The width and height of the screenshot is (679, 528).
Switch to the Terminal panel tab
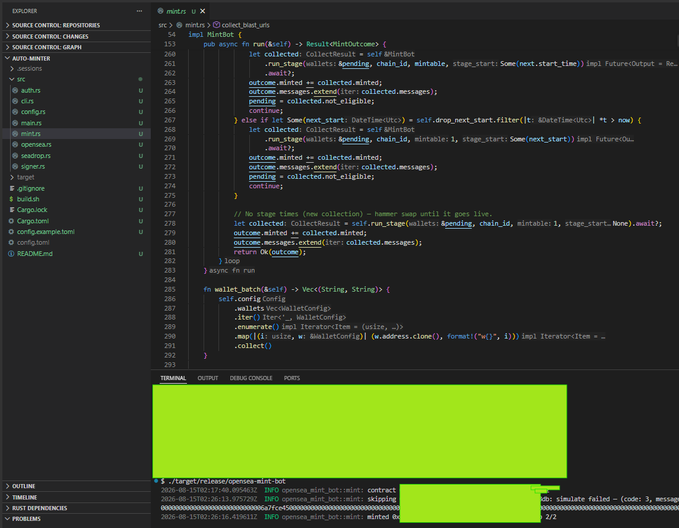click(173, 378)
